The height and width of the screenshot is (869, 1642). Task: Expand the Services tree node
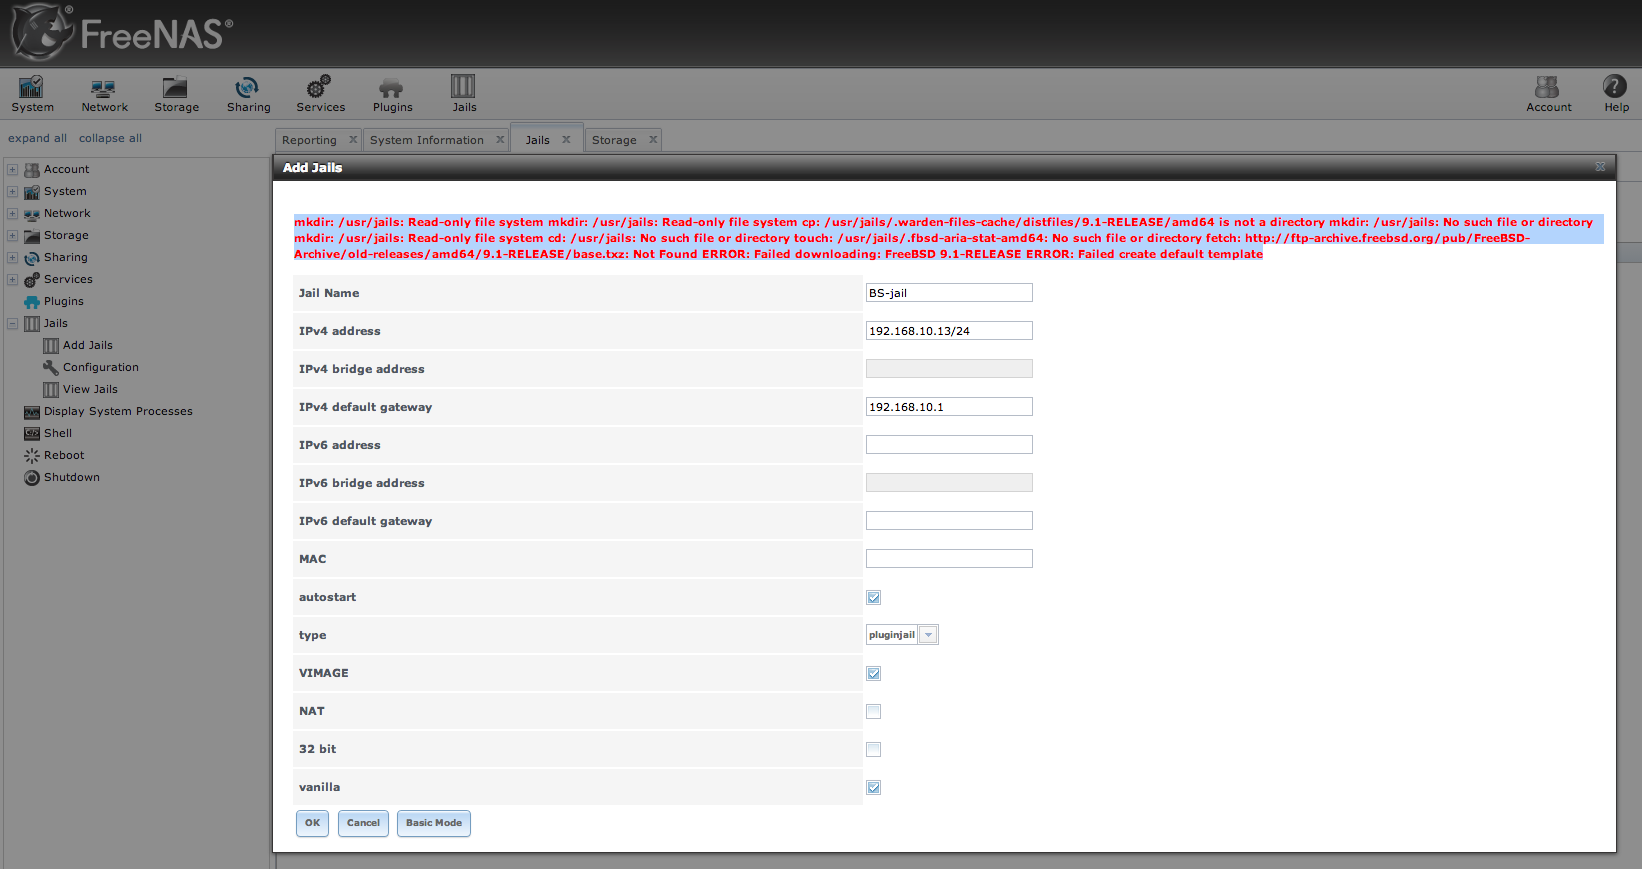pos(13,280)
